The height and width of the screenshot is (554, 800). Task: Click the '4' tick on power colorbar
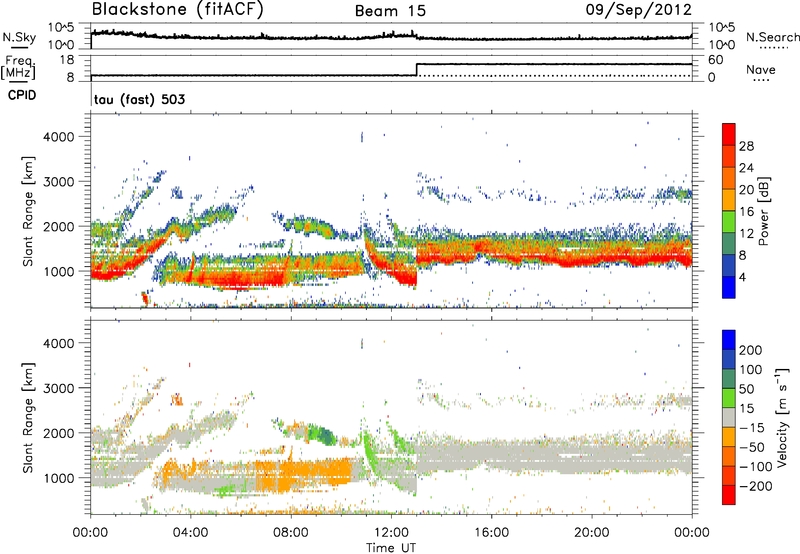(x=742, y=277)
